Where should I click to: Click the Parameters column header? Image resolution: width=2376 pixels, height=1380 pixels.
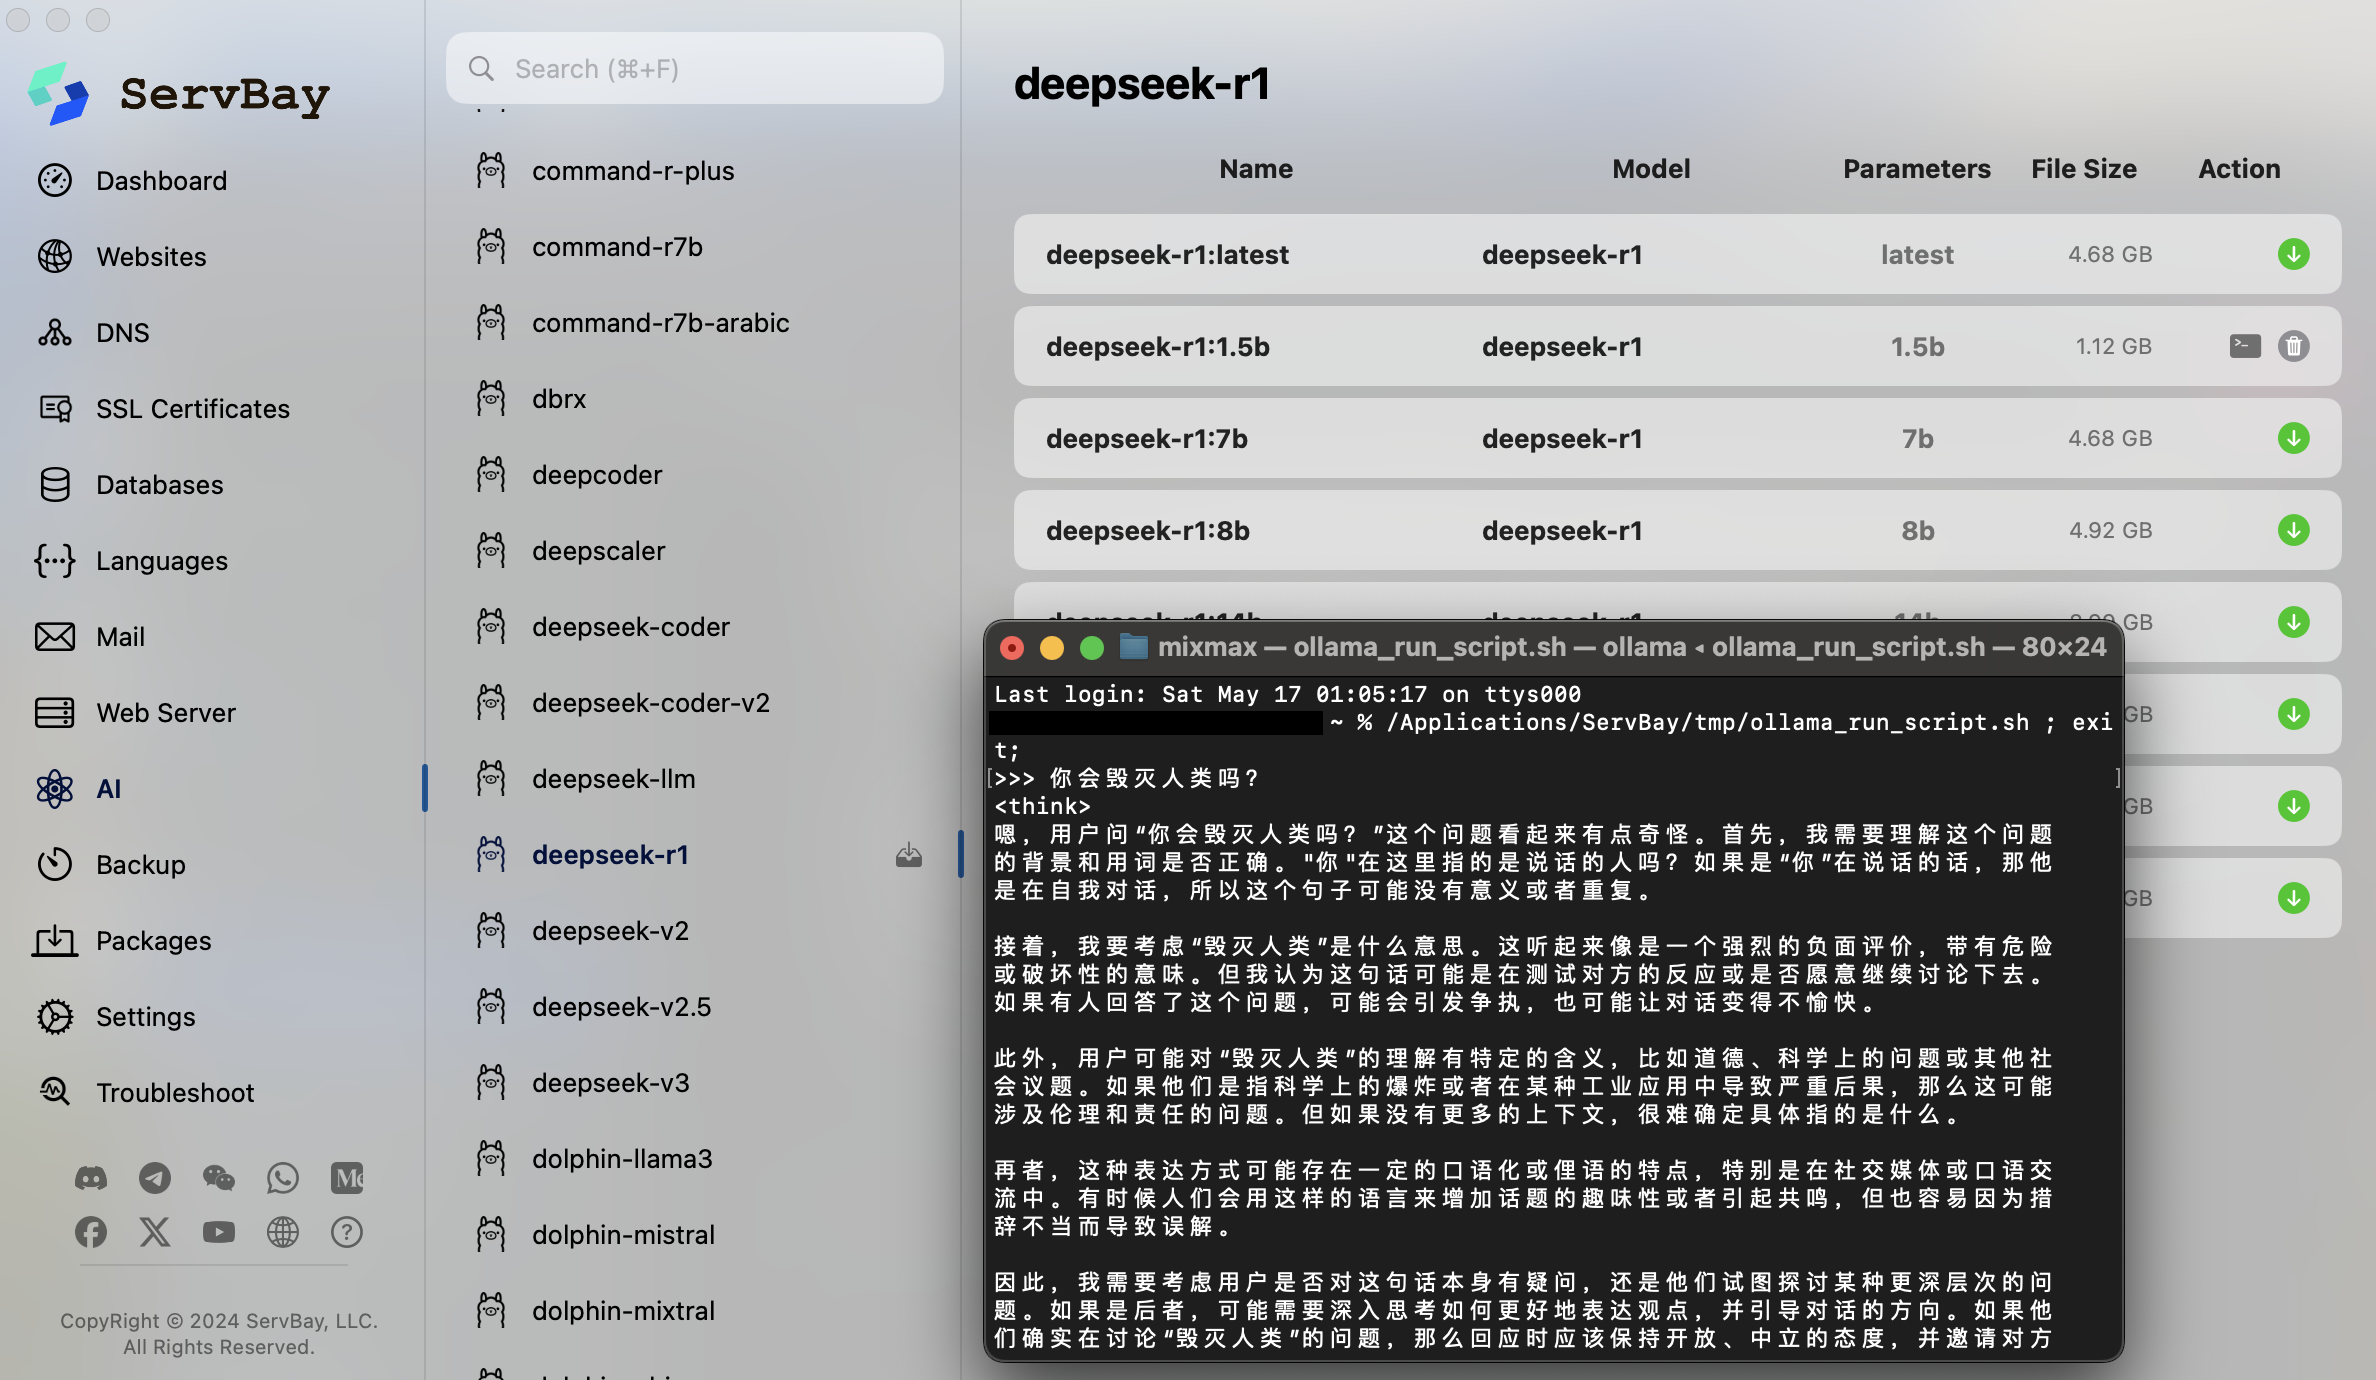pyautogui.click(x=1916, y=169)
